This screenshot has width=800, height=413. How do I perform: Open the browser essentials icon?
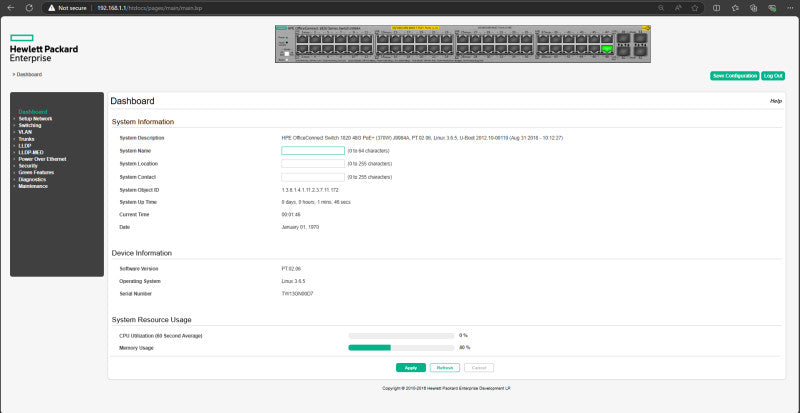click(772, 8)
